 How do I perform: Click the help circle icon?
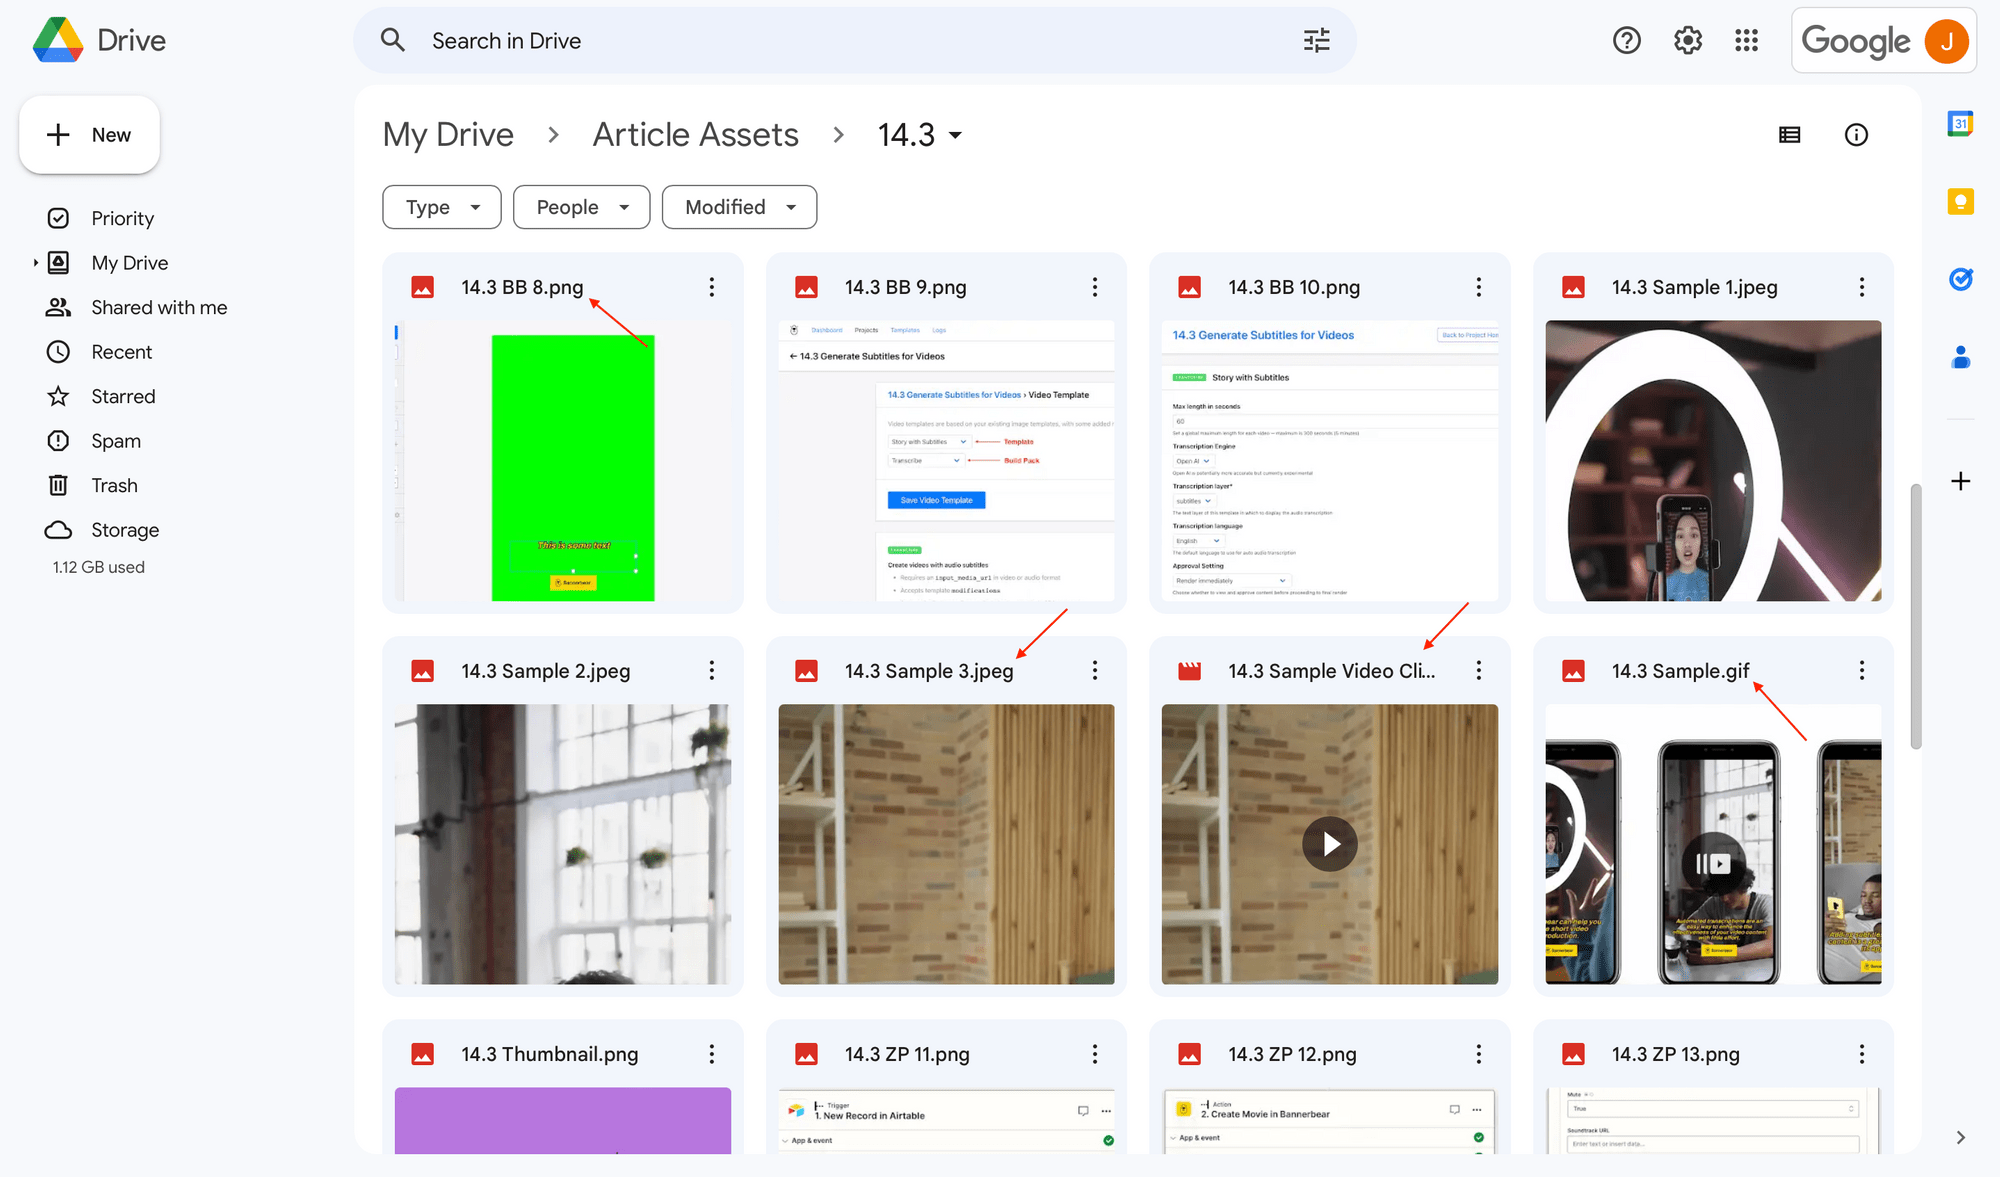1627,38
